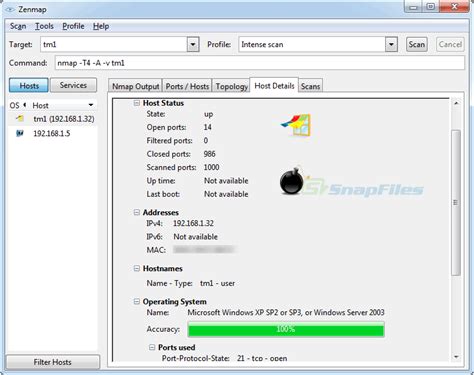
Task: Minimize the Zenmap window
Action: point(414,6)
